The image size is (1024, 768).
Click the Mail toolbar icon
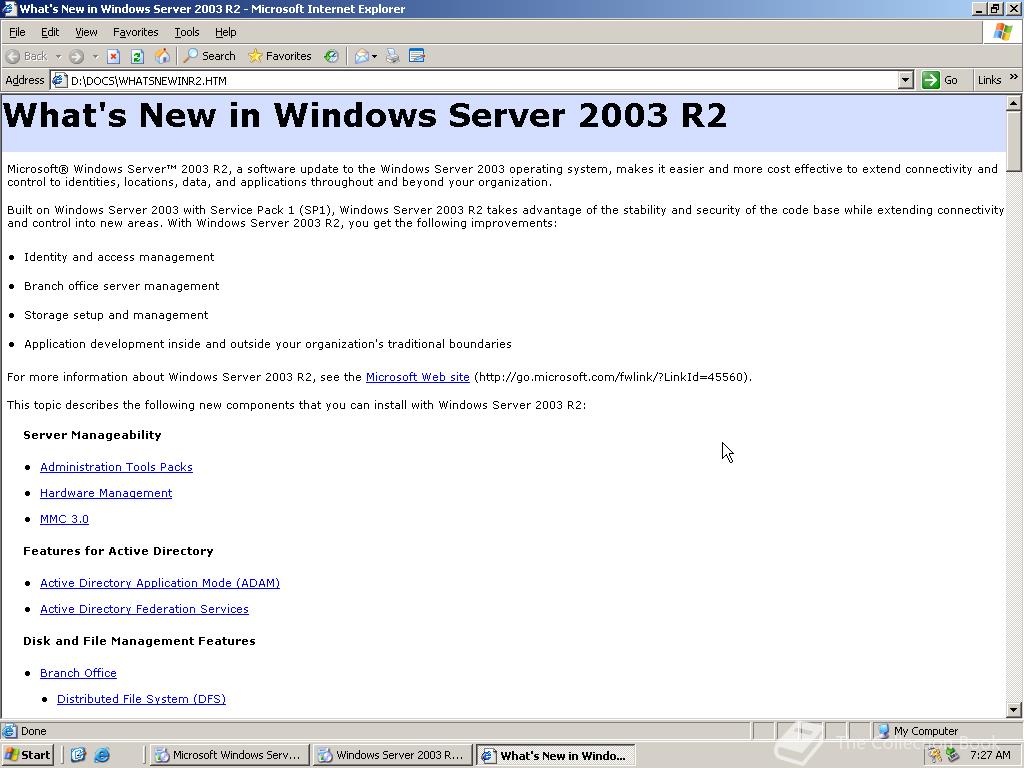[x=361, y=56]
